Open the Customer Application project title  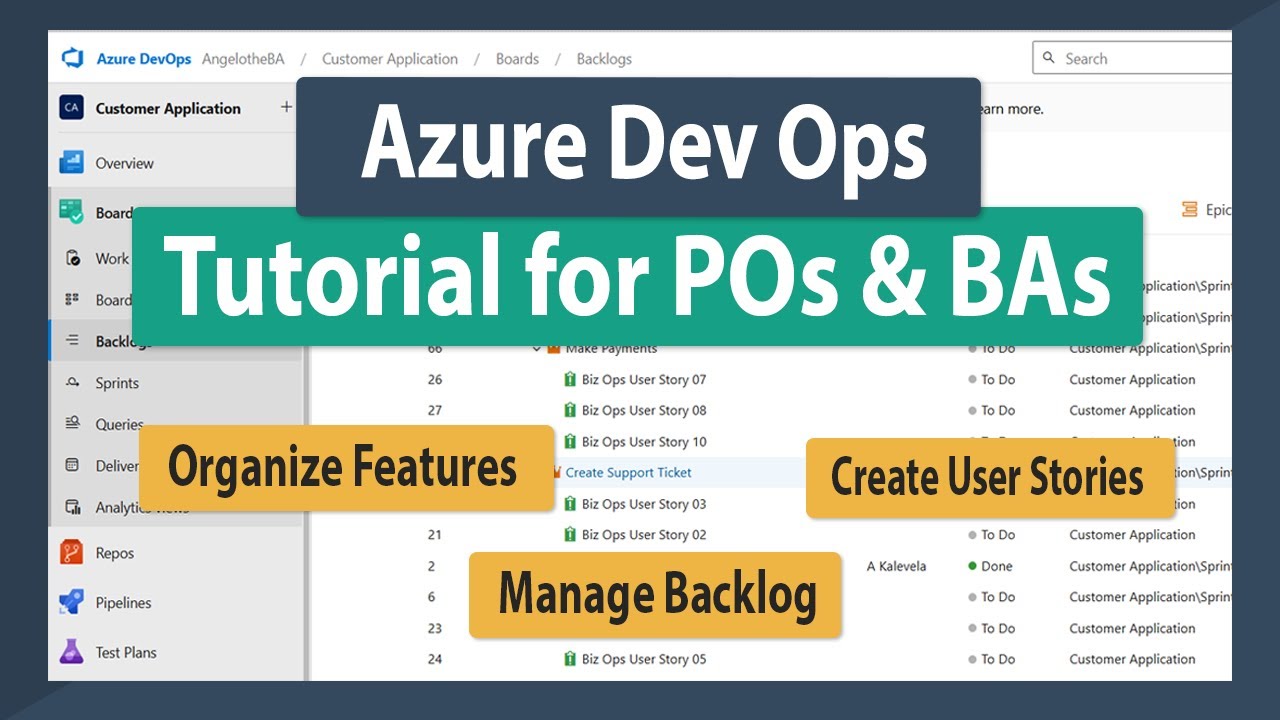(168, 109)
